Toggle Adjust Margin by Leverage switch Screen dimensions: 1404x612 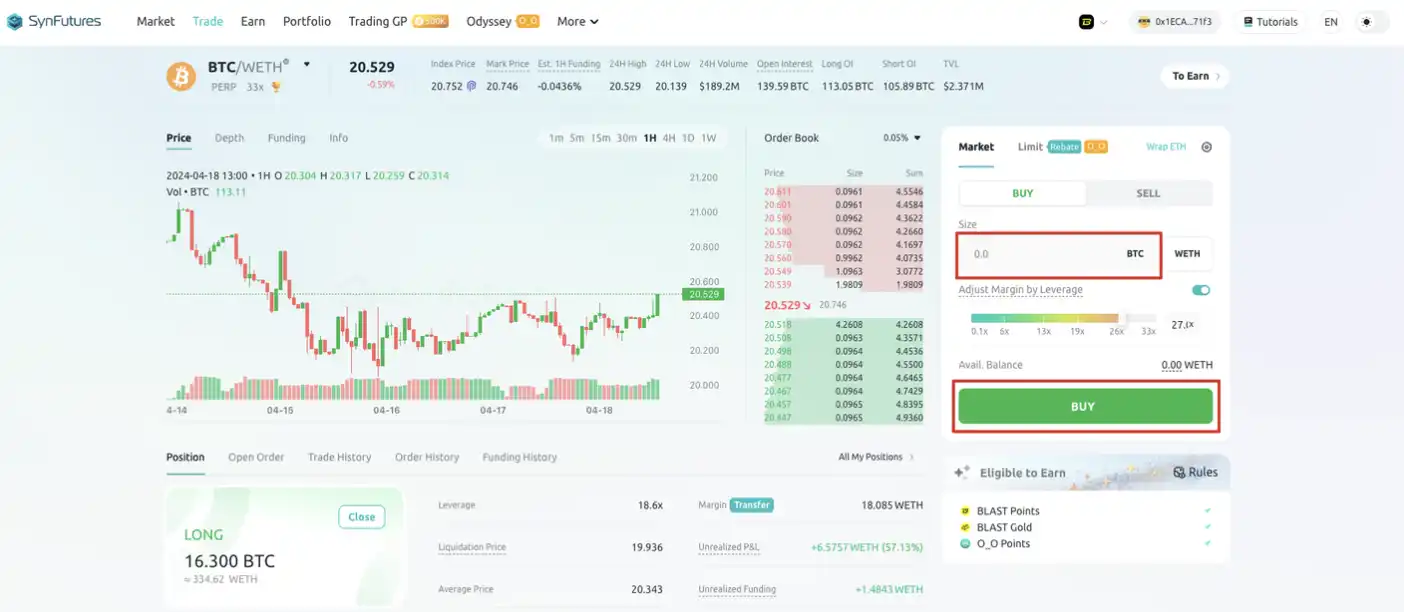(1200, 290)
